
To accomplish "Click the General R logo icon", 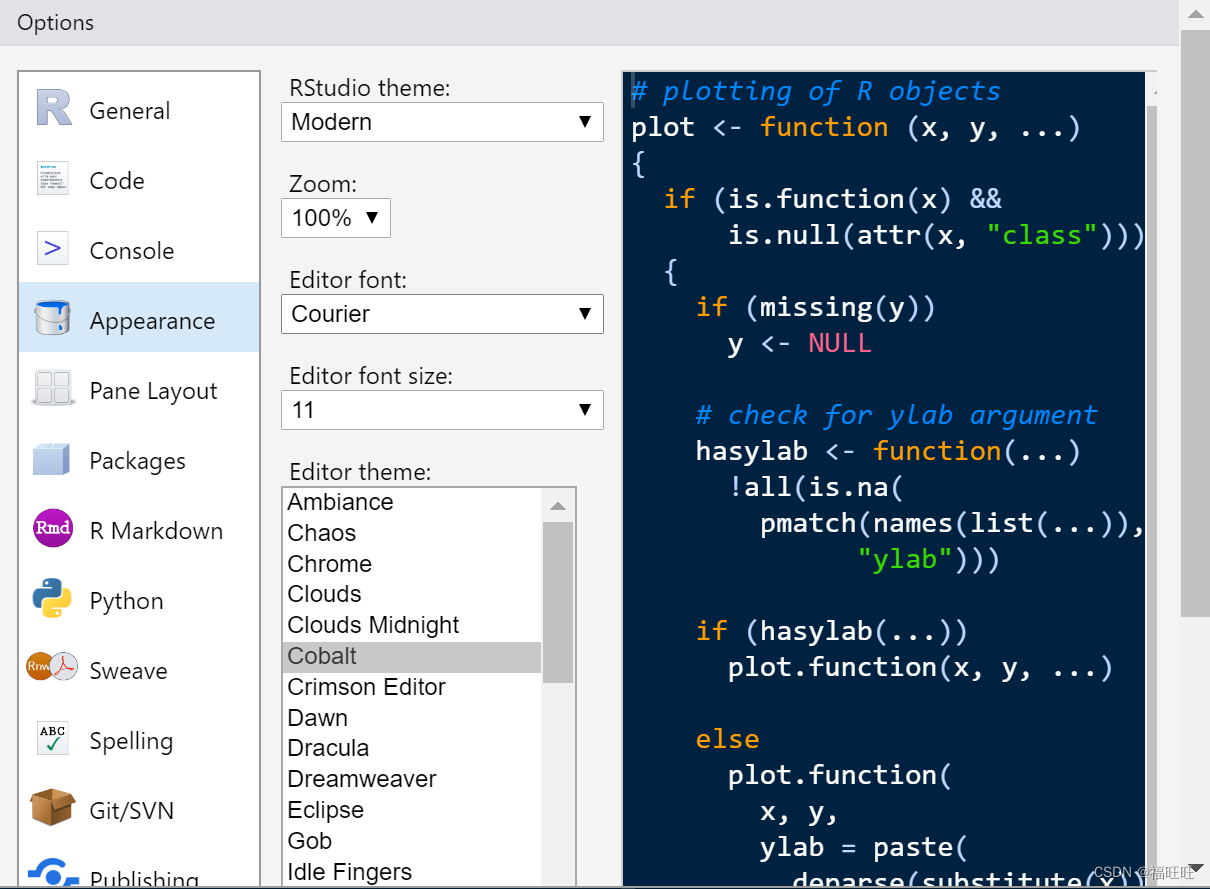I will click(x=54, y=108).
